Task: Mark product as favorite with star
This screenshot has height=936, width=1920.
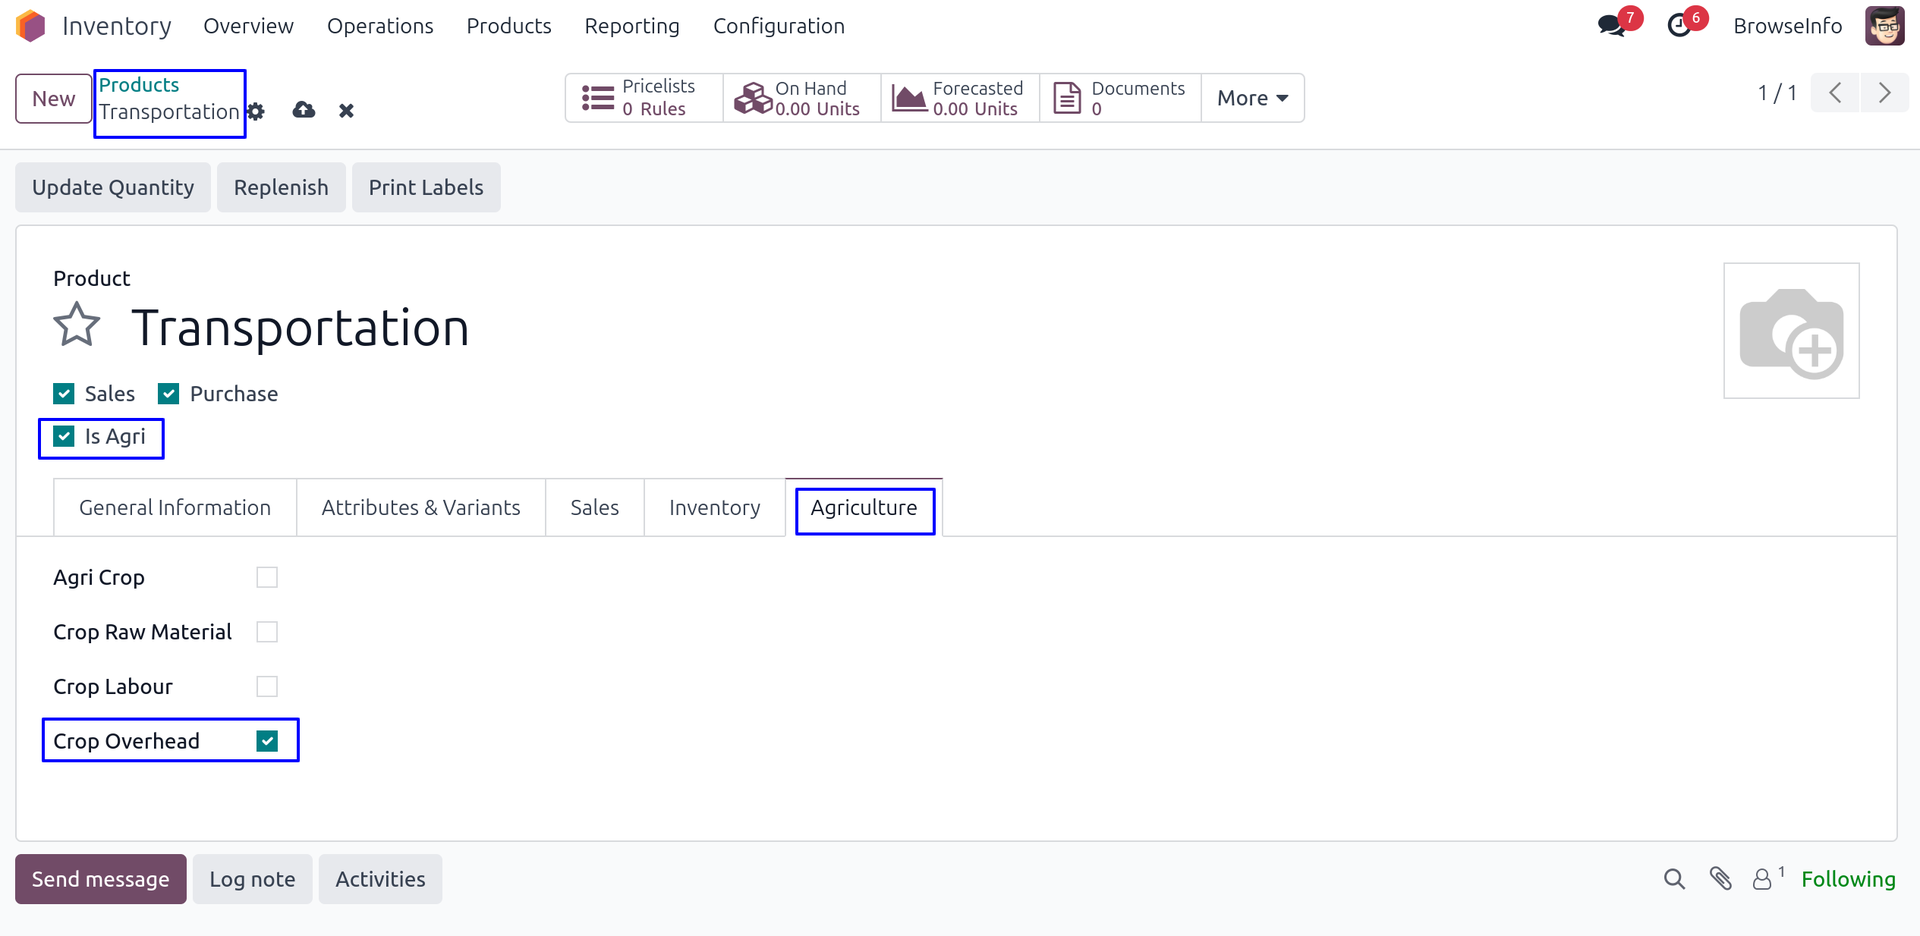Action: pyautogui.click(x=77, y=326)
